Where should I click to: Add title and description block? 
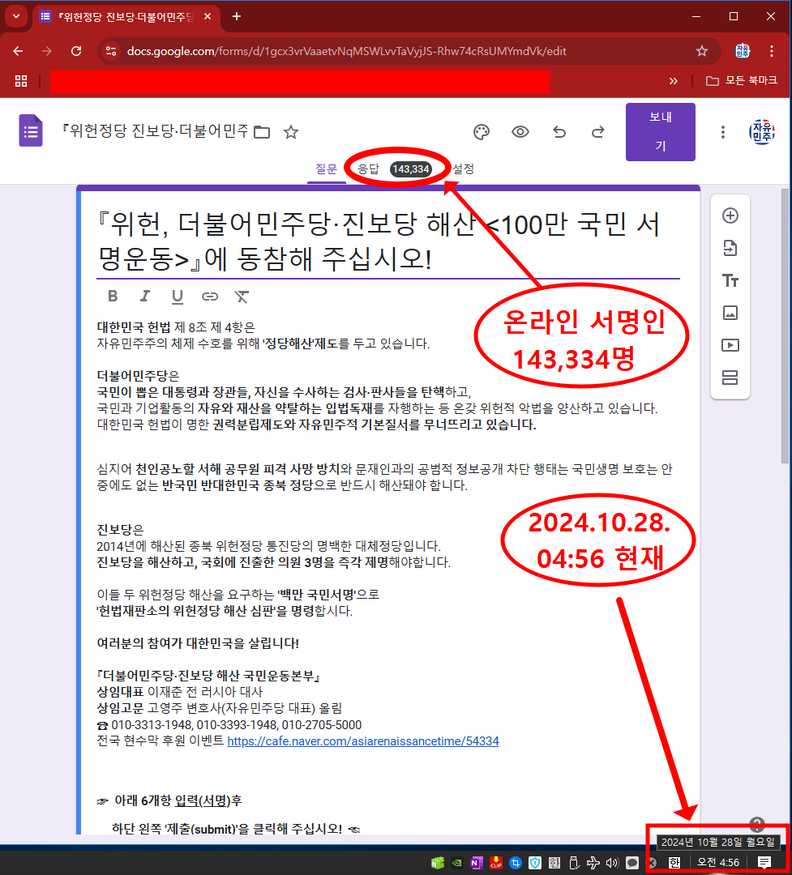(730, 280)
